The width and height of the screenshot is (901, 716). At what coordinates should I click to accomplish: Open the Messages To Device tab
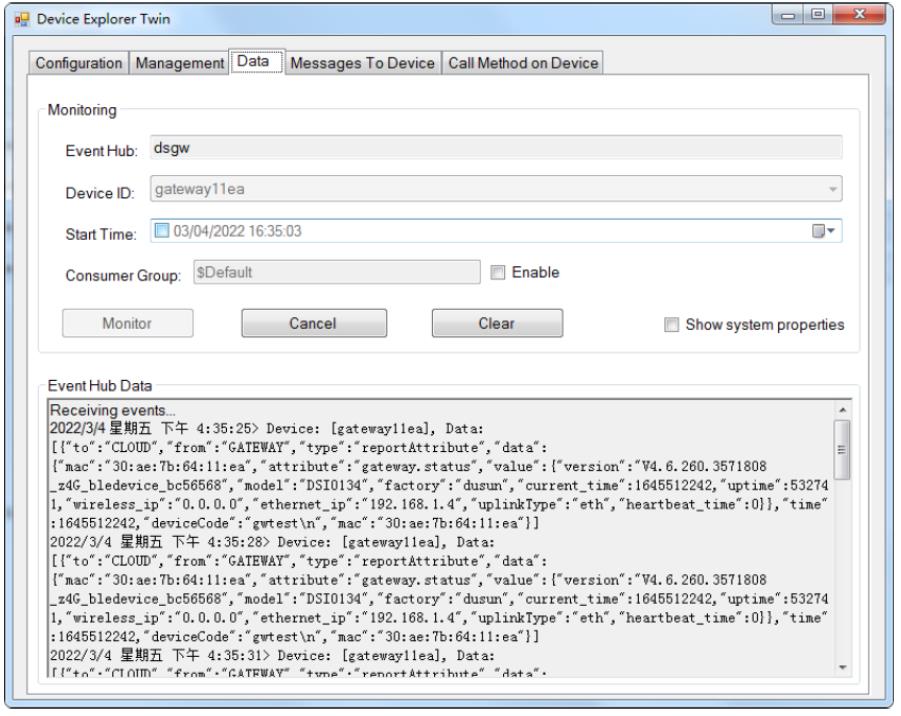point(363,63)
